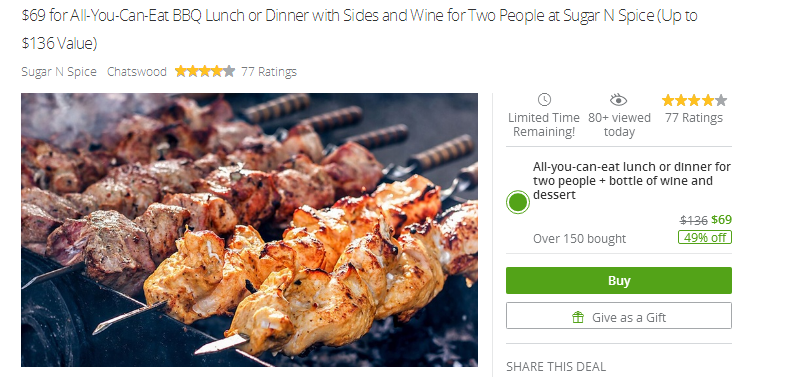Screen dimensions: 786x377
Task: Click the 49% off discount badge
Action: point(704,238)
